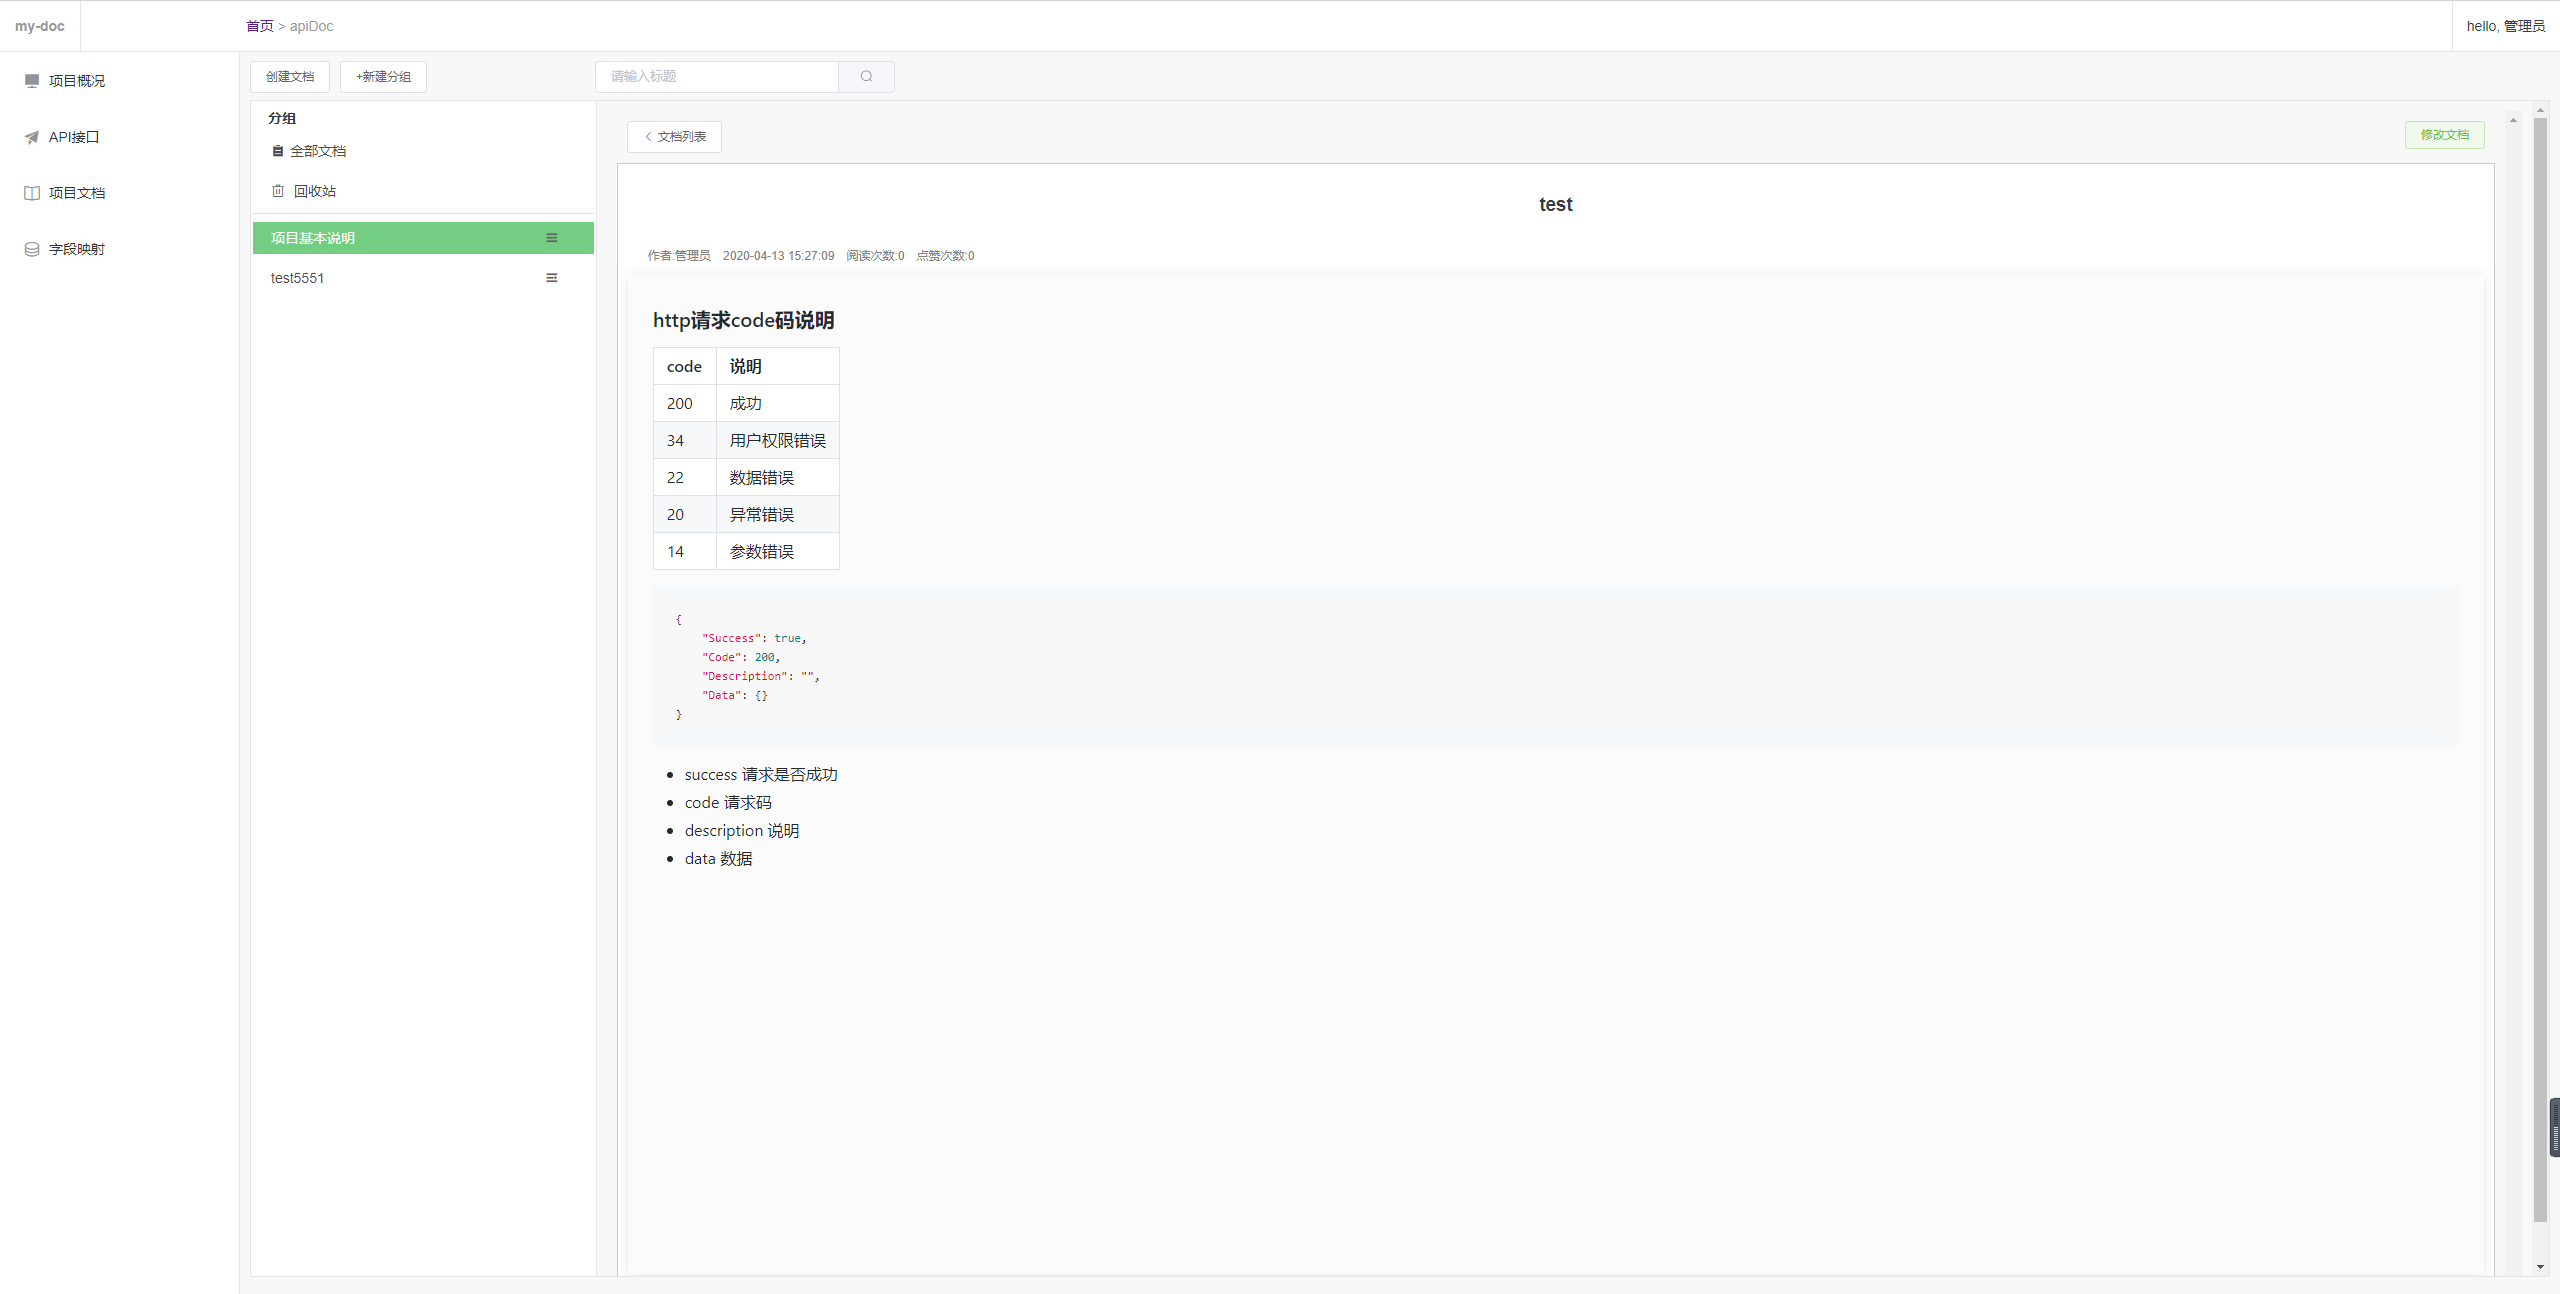Screen dimensions: 2560x1294
Task: Select the 项目基本说明 group
Action: pyautogui.click(x=423, y=238)
